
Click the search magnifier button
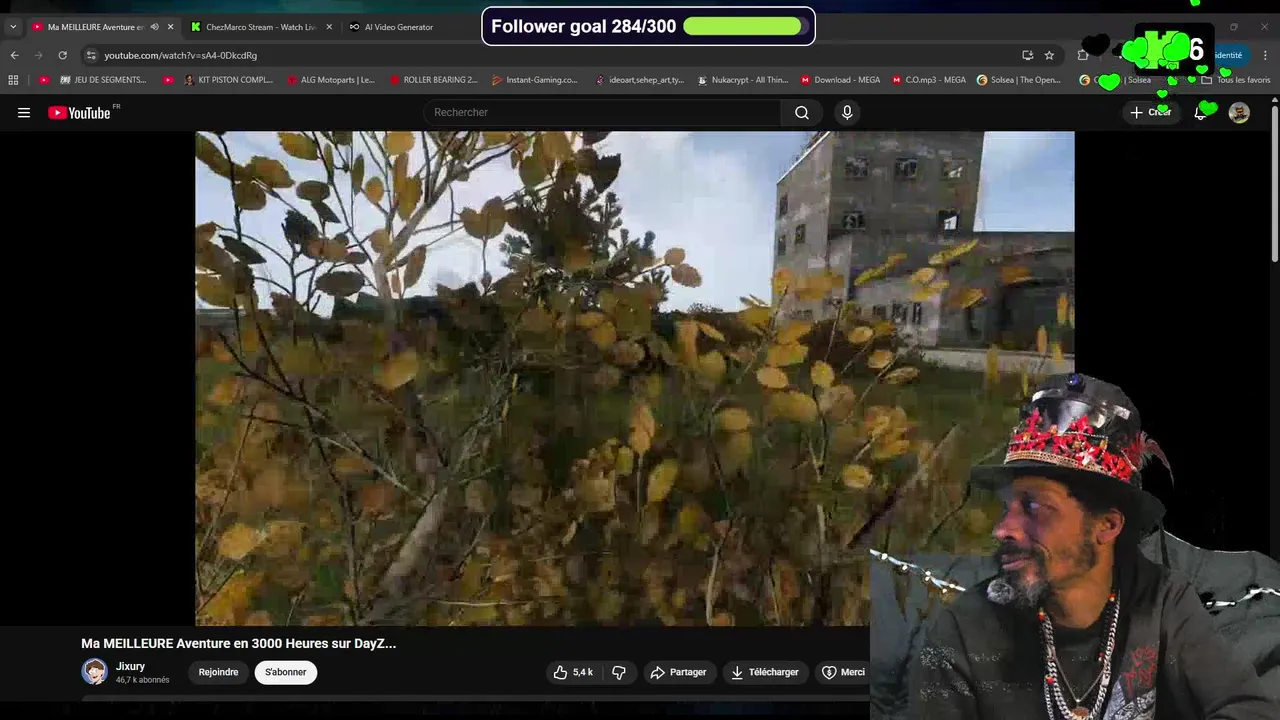pos(802,113)
